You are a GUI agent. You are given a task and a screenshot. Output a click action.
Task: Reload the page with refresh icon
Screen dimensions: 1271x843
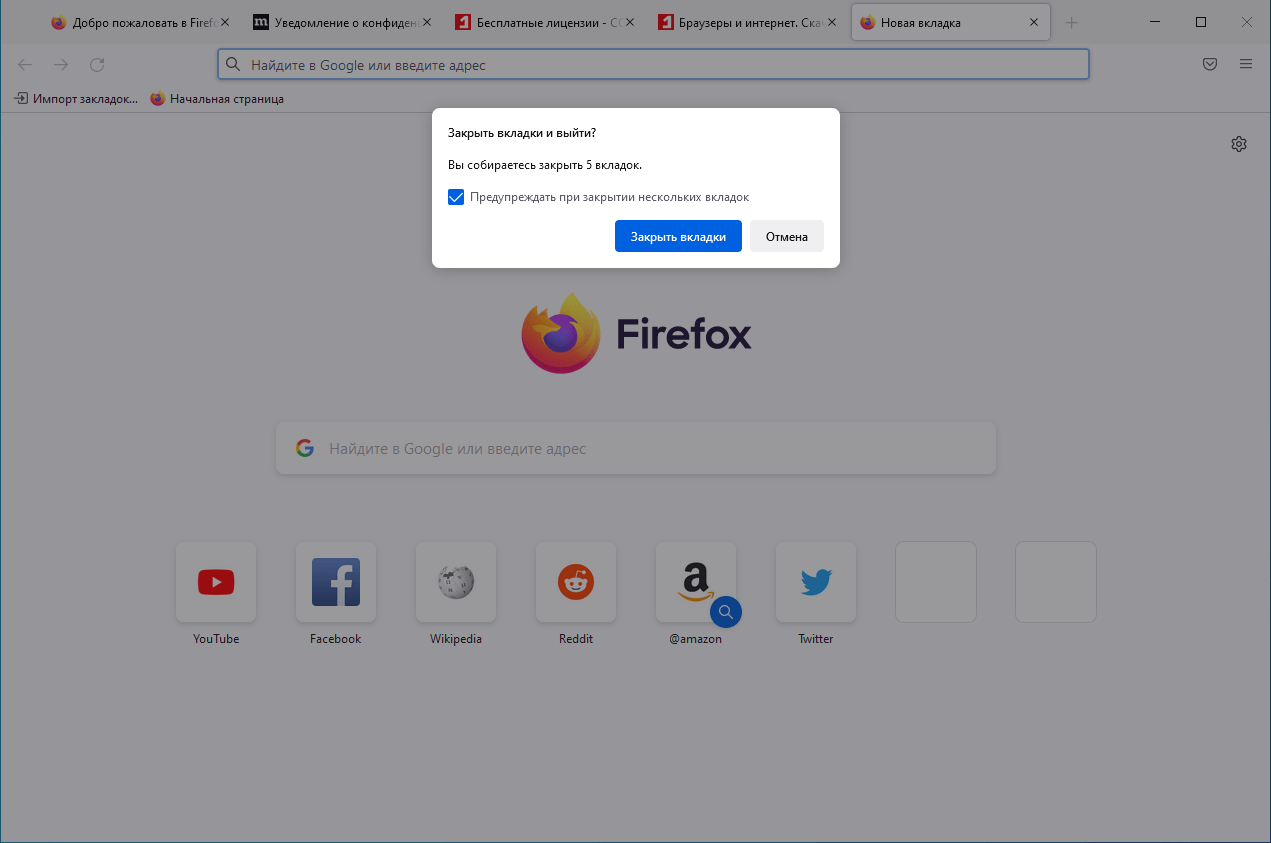tap(97, 65)
